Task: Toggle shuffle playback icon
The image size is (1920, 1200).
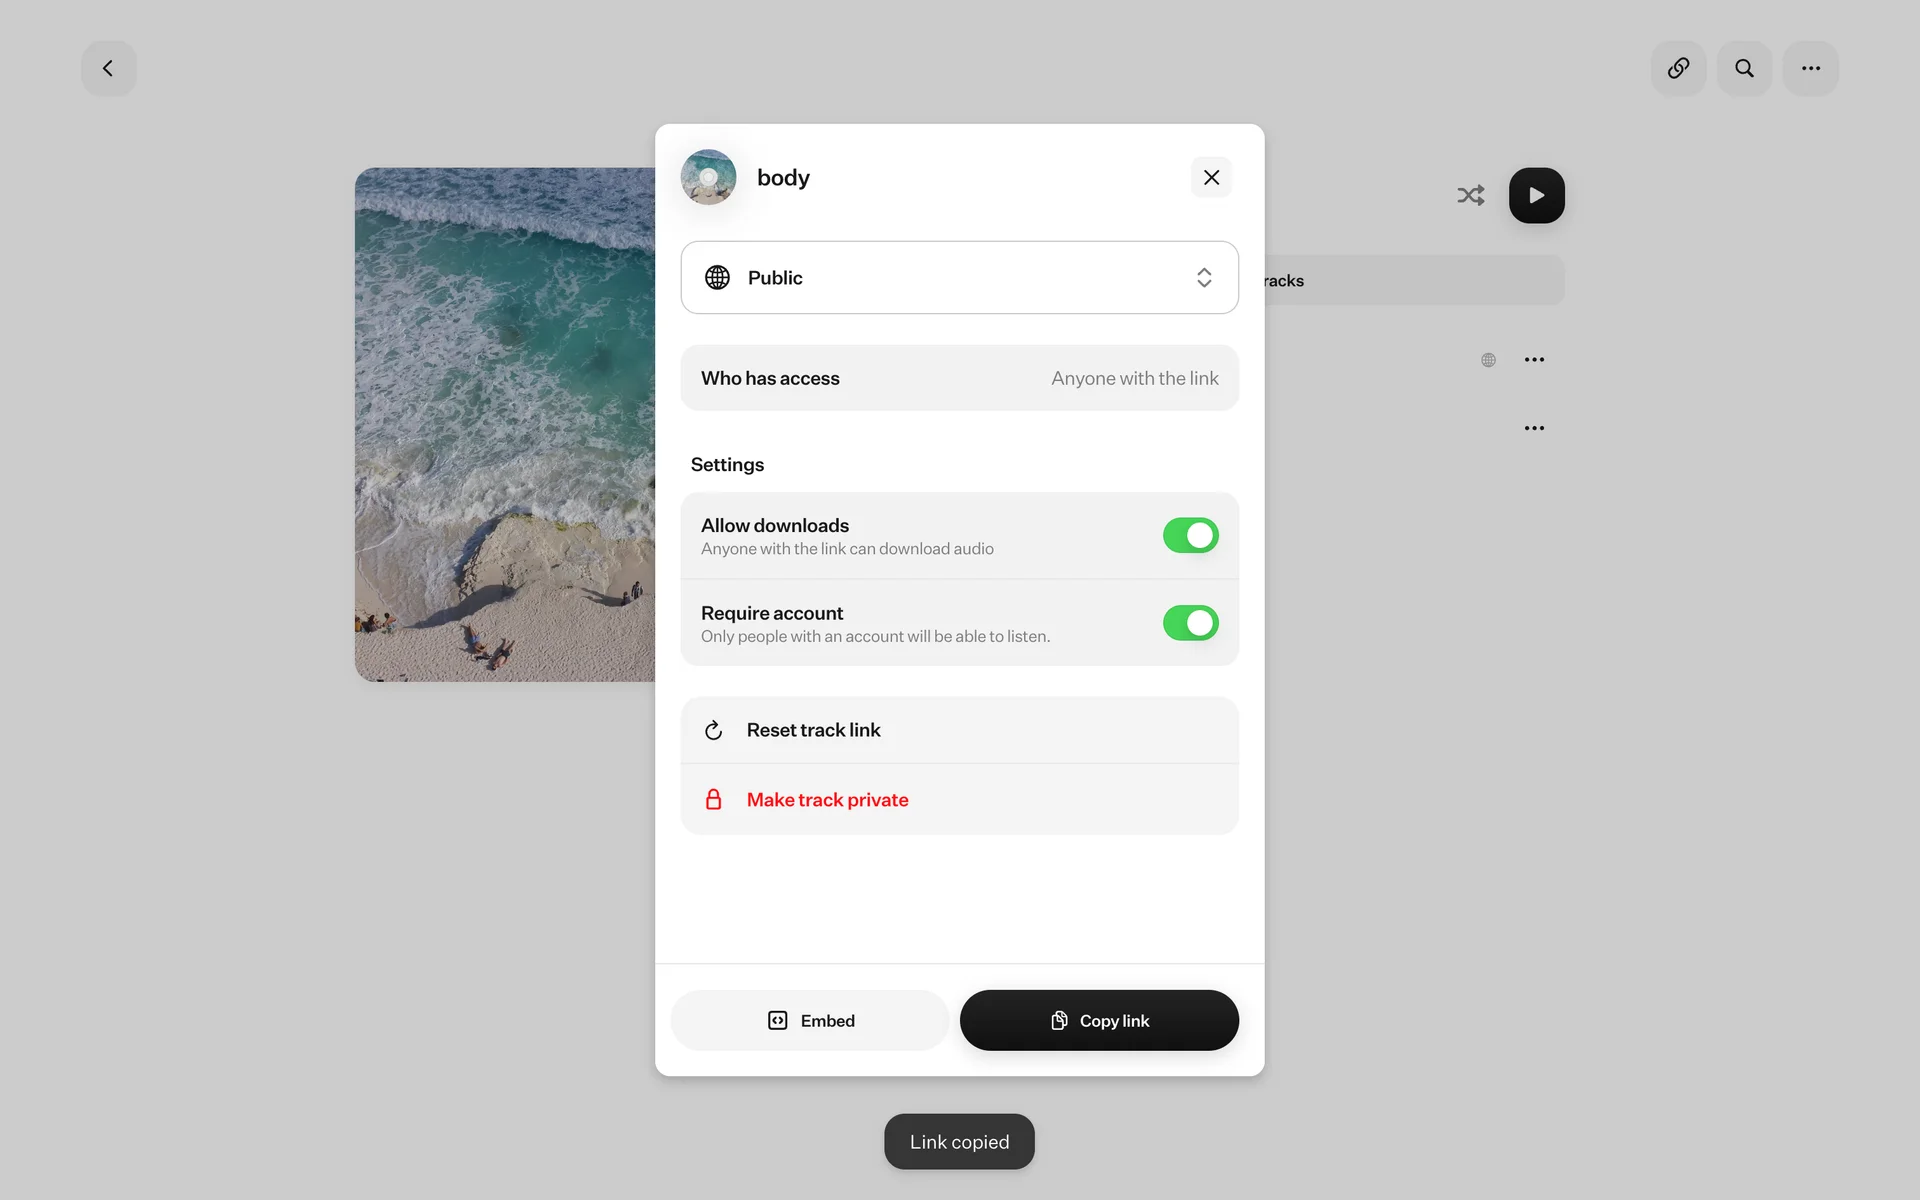Action: 1470,195
